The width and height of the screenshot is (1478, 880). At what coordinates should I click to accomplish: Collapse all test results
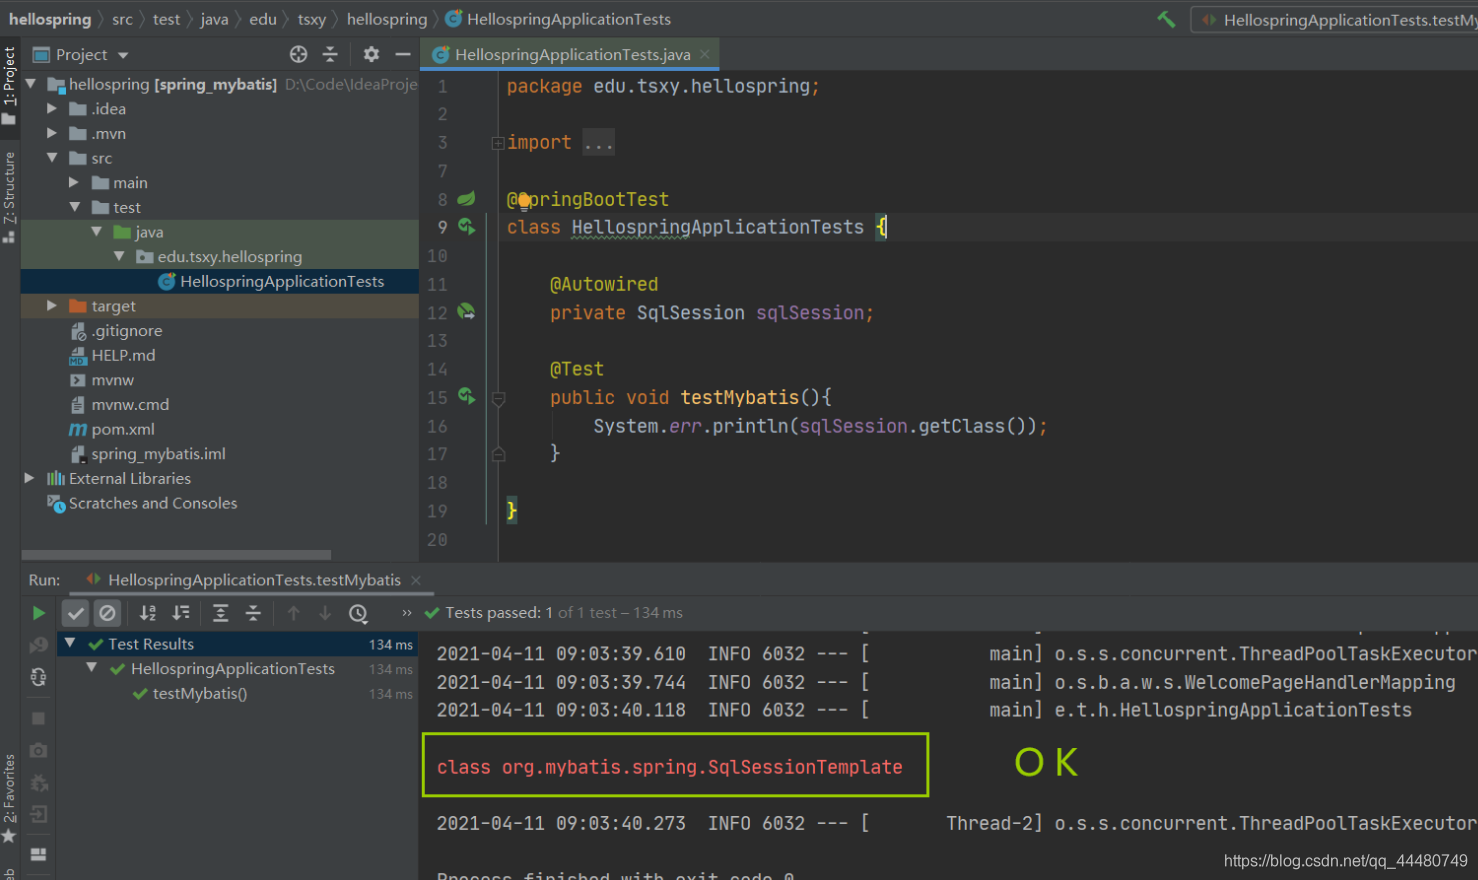pos(253,613)
